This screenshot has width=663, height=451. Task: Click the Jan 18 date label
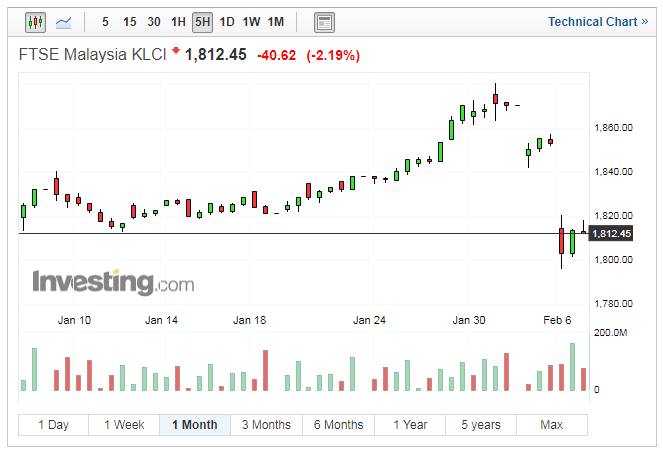coord(249,320)
